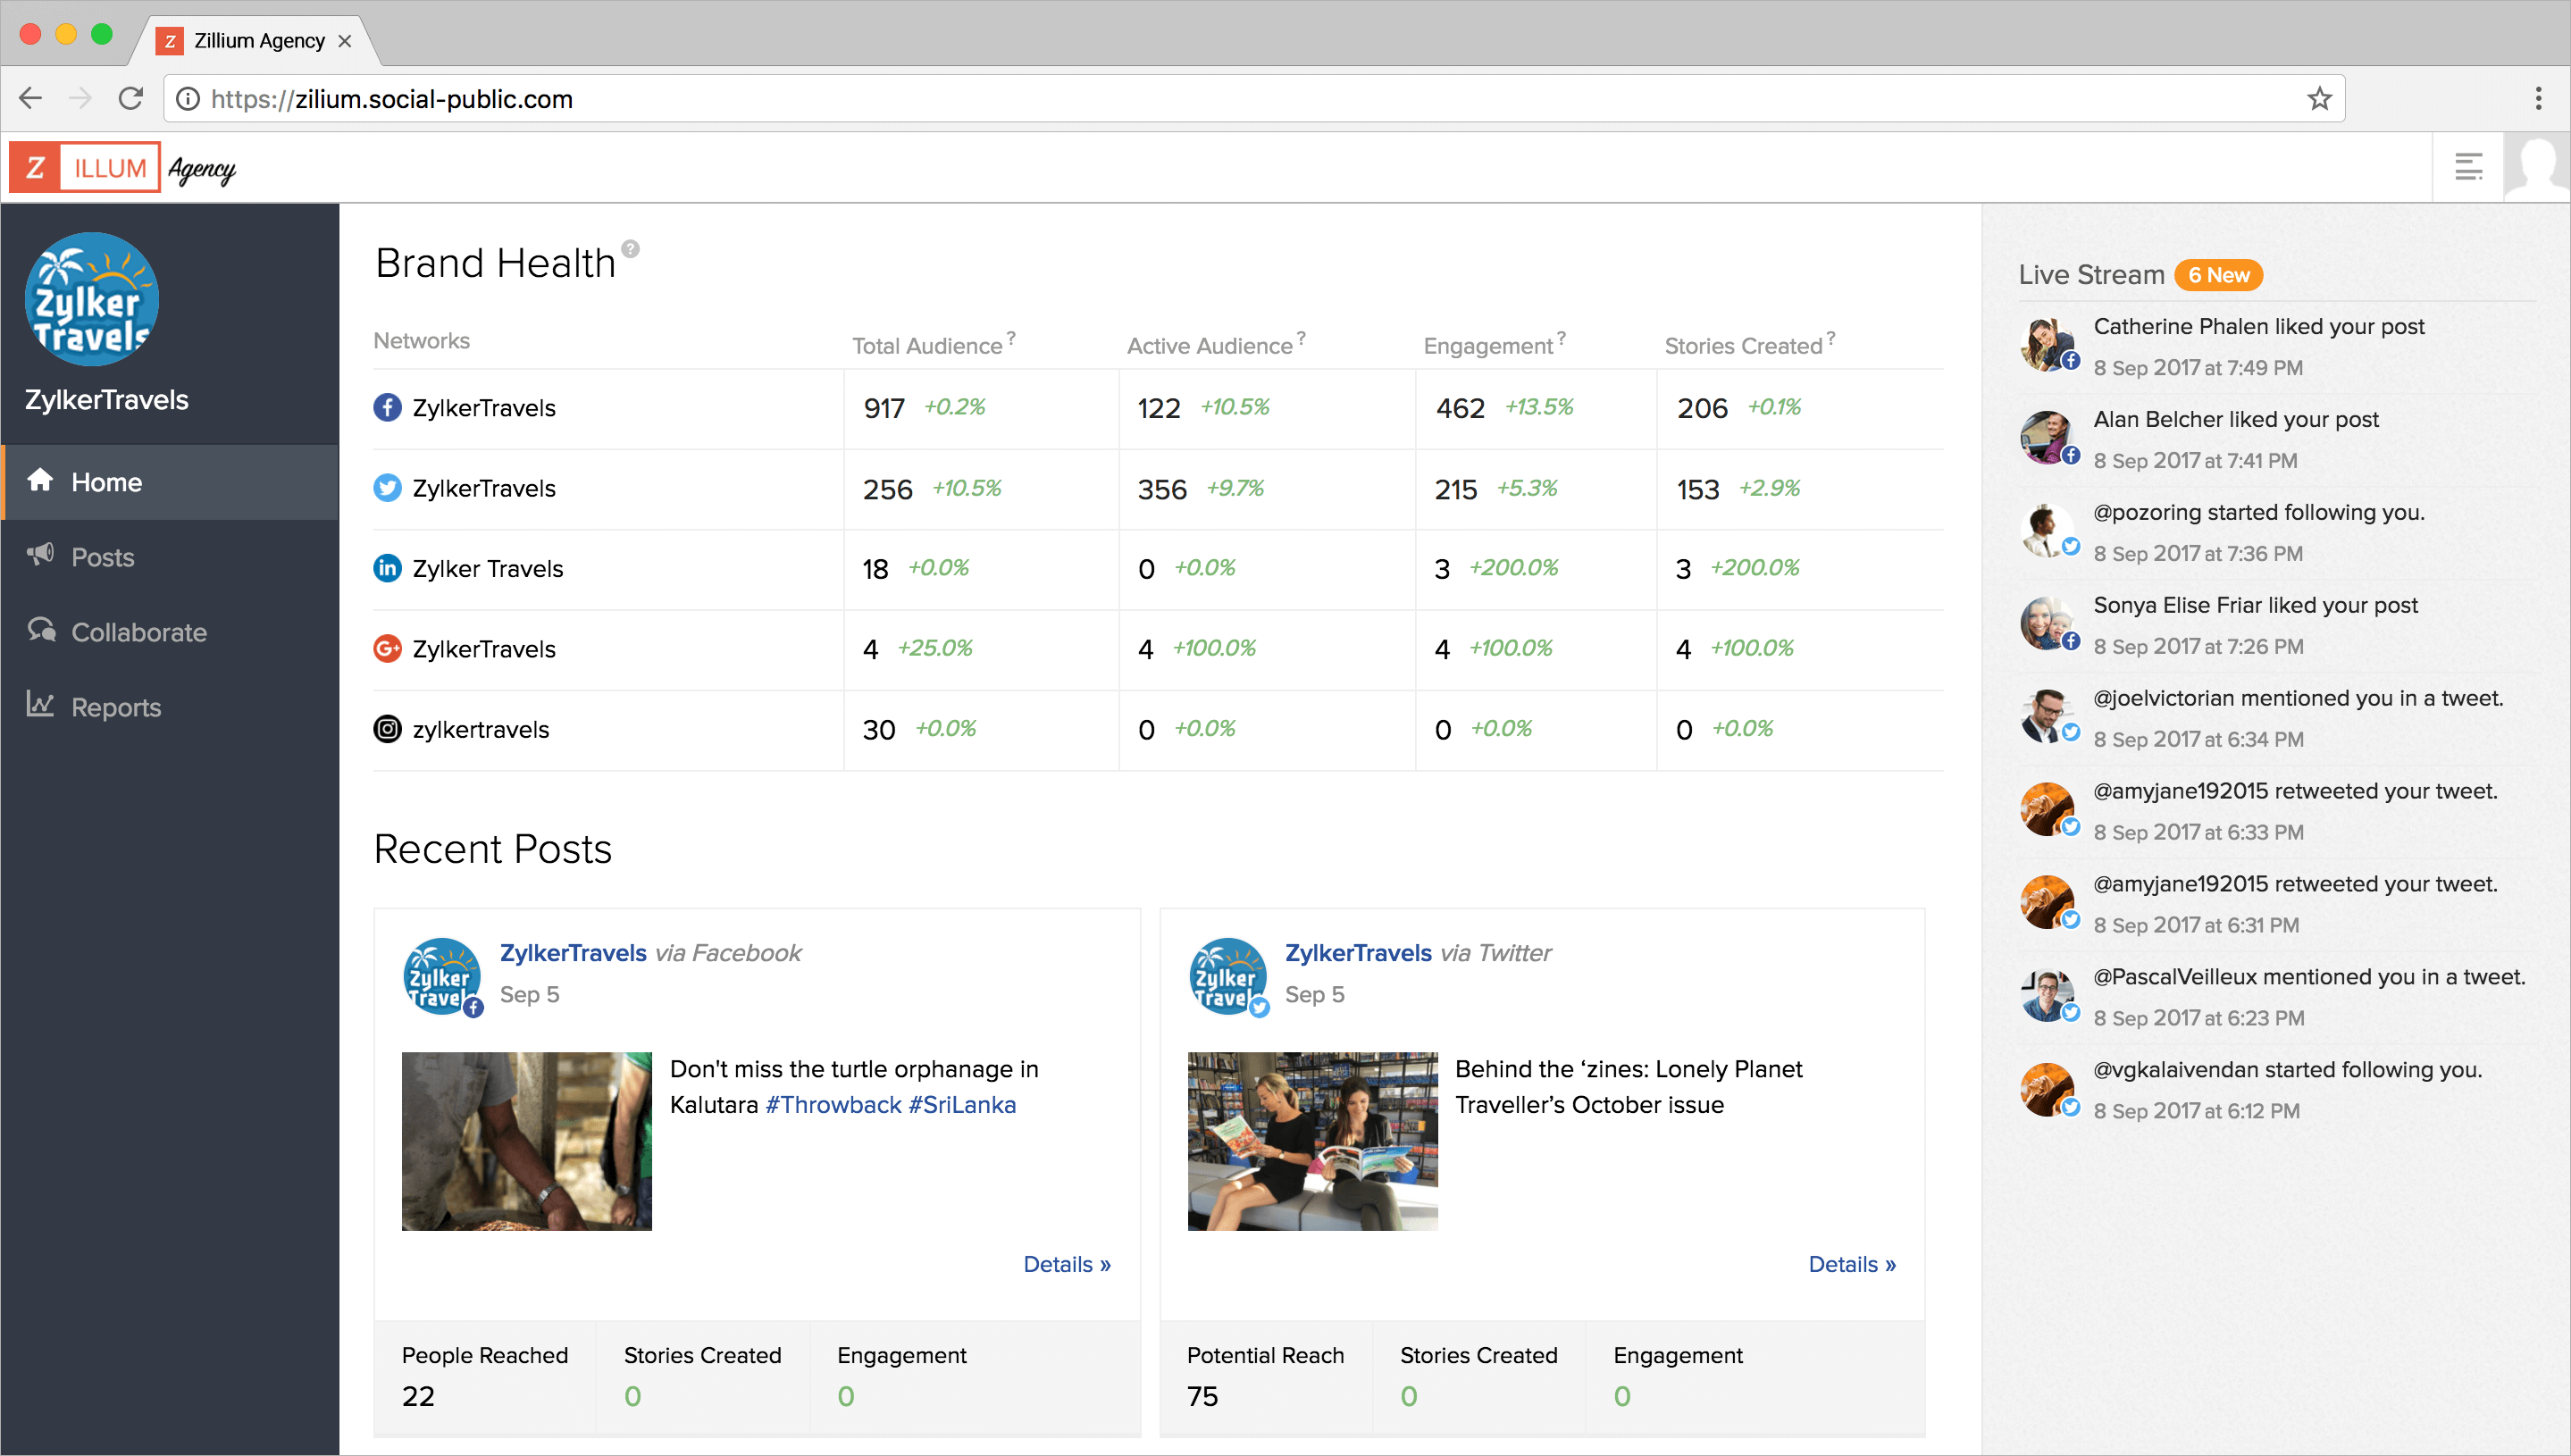Click the #SriLanka hashtag link
Viewport: 2571px width, 1456px height.
(961, 1105)
